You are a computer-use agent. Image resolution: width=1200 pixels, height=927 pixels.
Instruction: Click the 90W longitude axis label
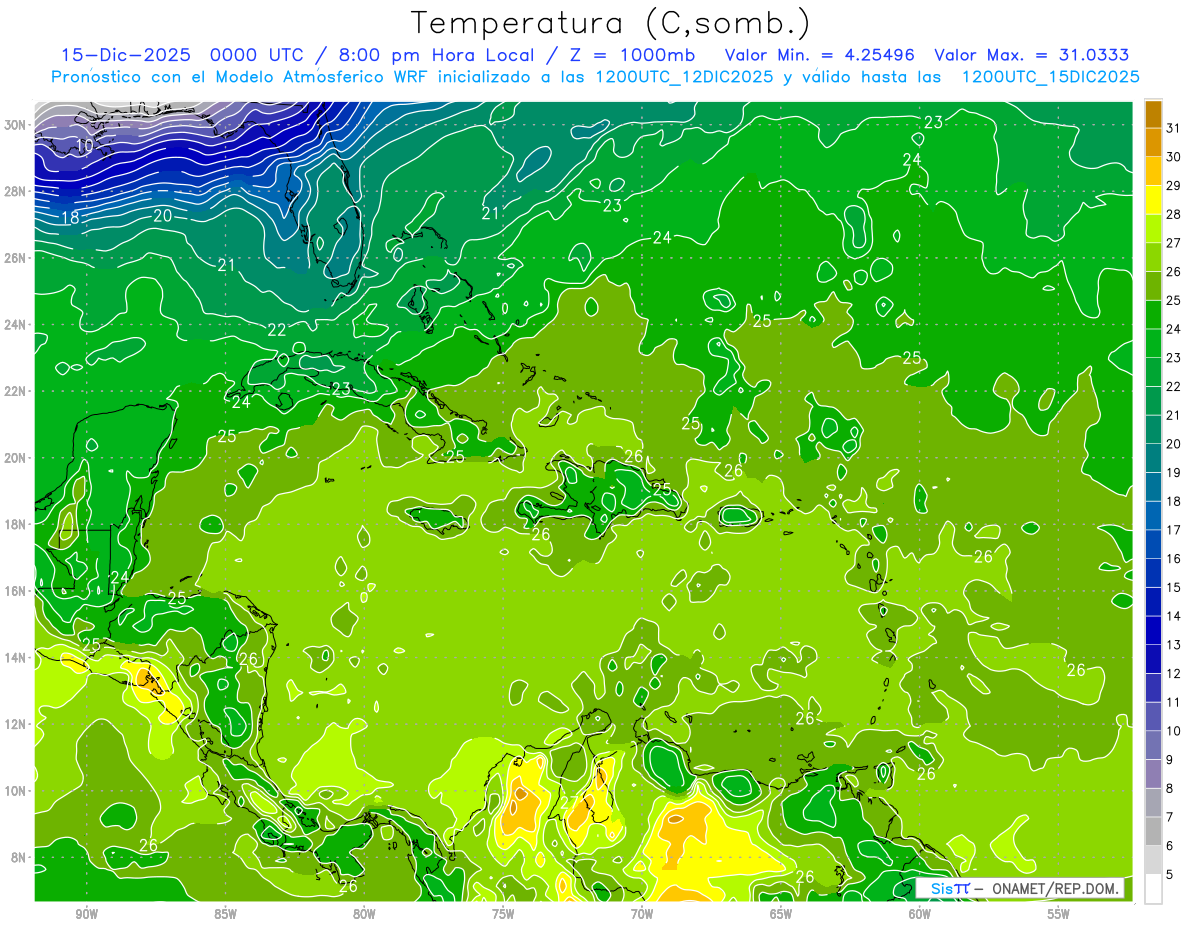(86, 914)
